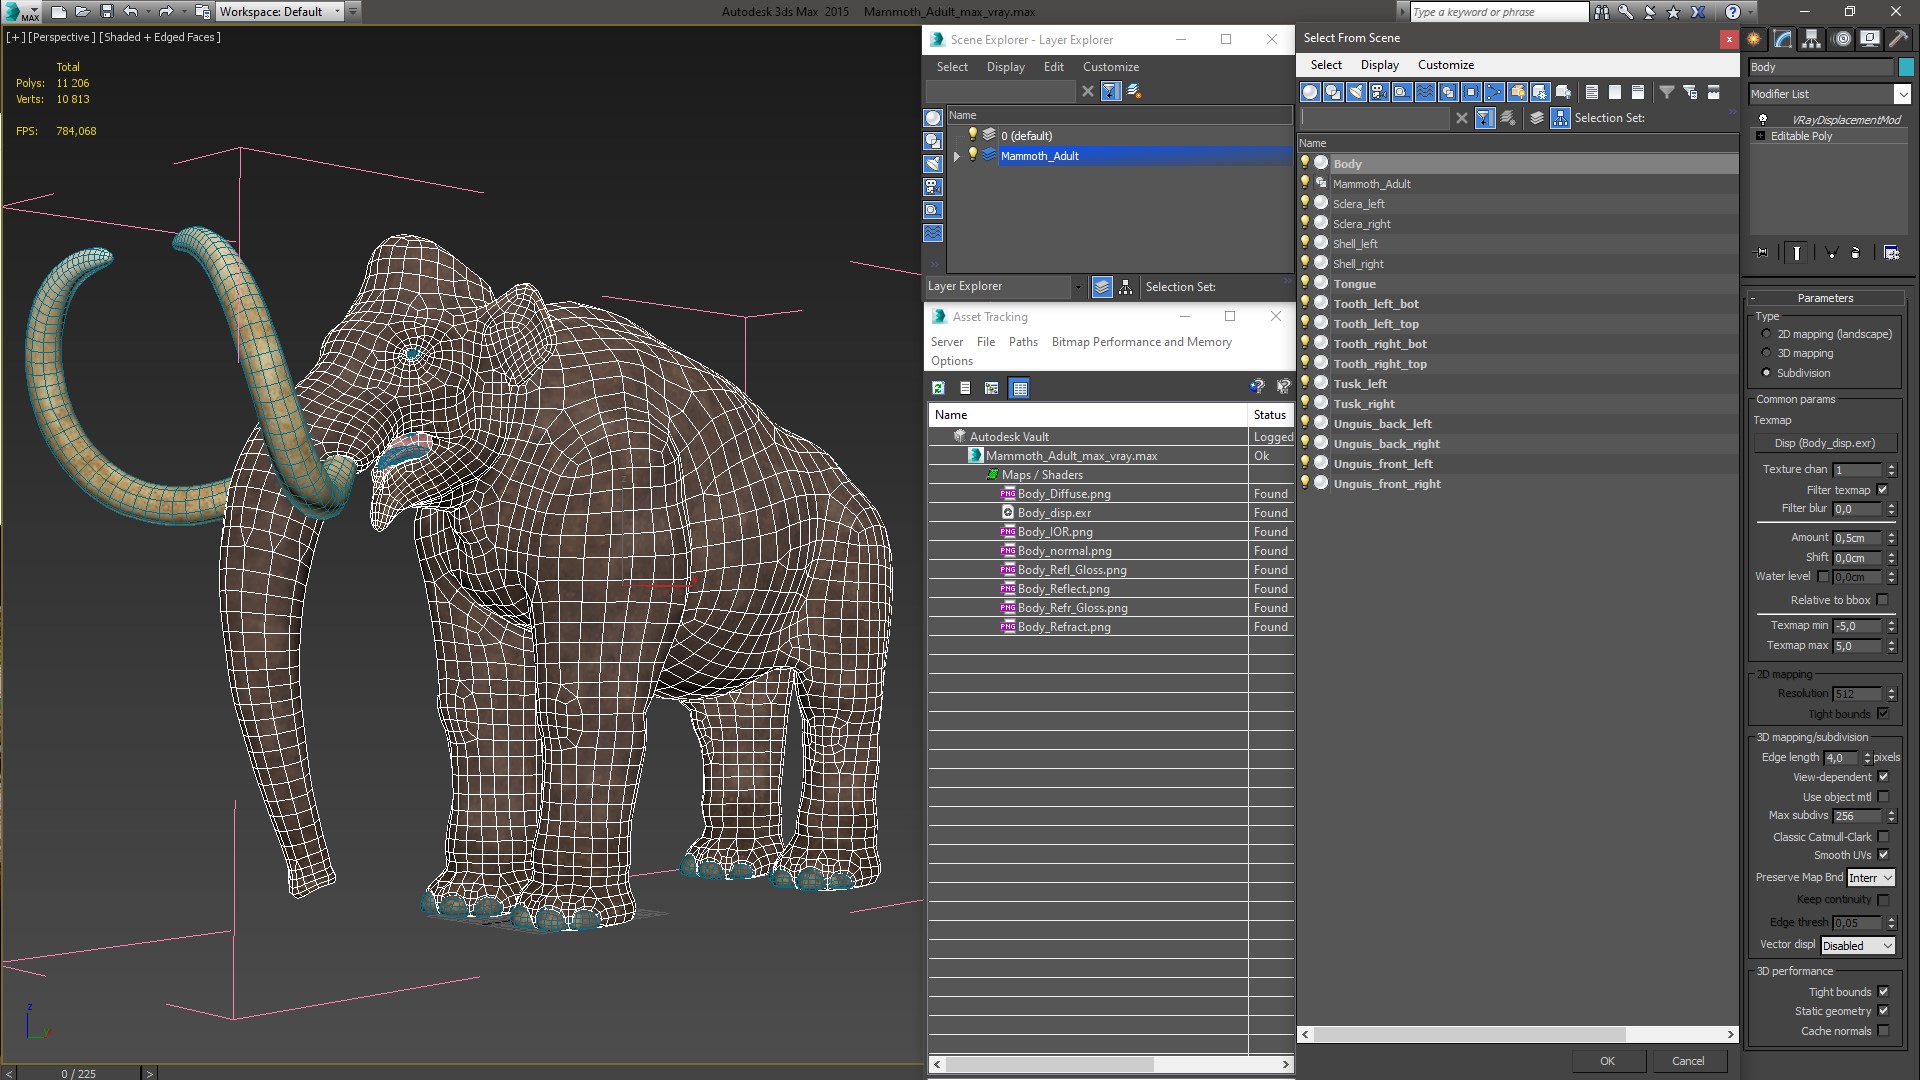Click Perspective viewport label
This screenshot has height=1080, width=1920.
pos(62,37)
